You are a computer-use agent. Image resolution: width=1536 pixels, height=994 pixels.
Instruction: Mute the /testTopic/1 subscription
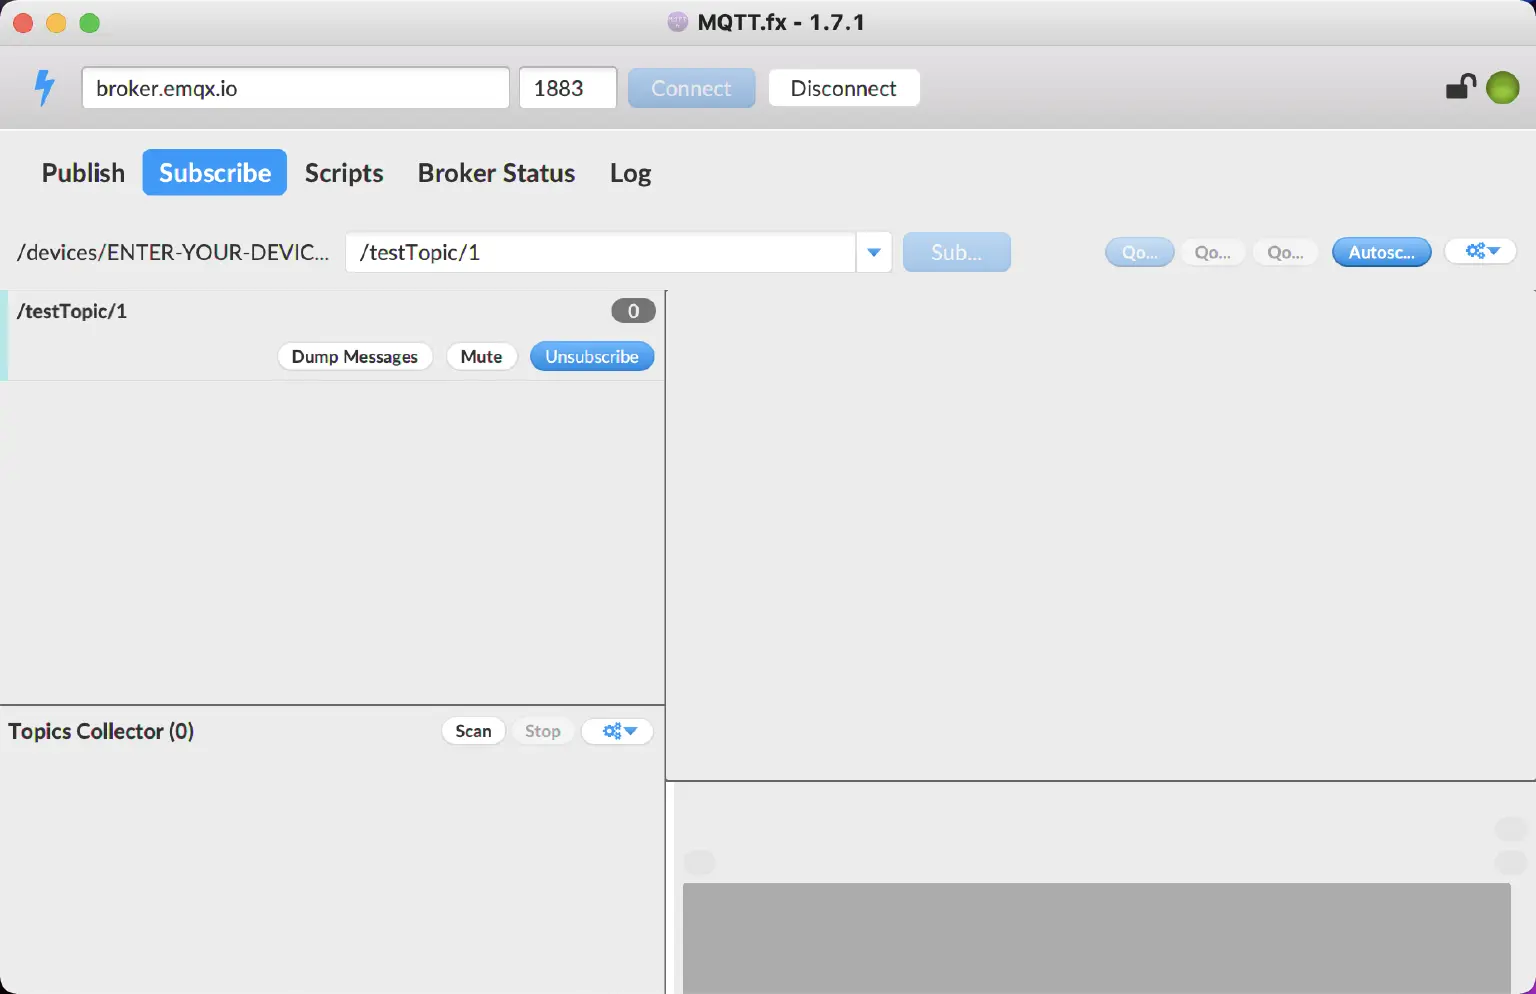(481, 357)
